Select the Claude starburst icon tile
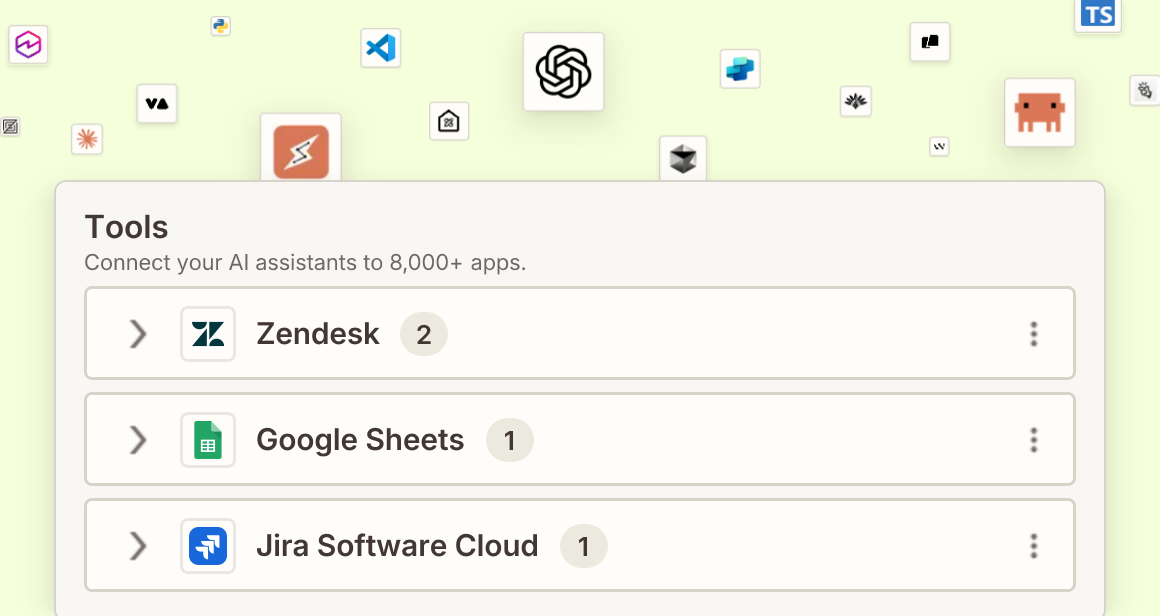The image size is (1160, 616). coord(87,139)
